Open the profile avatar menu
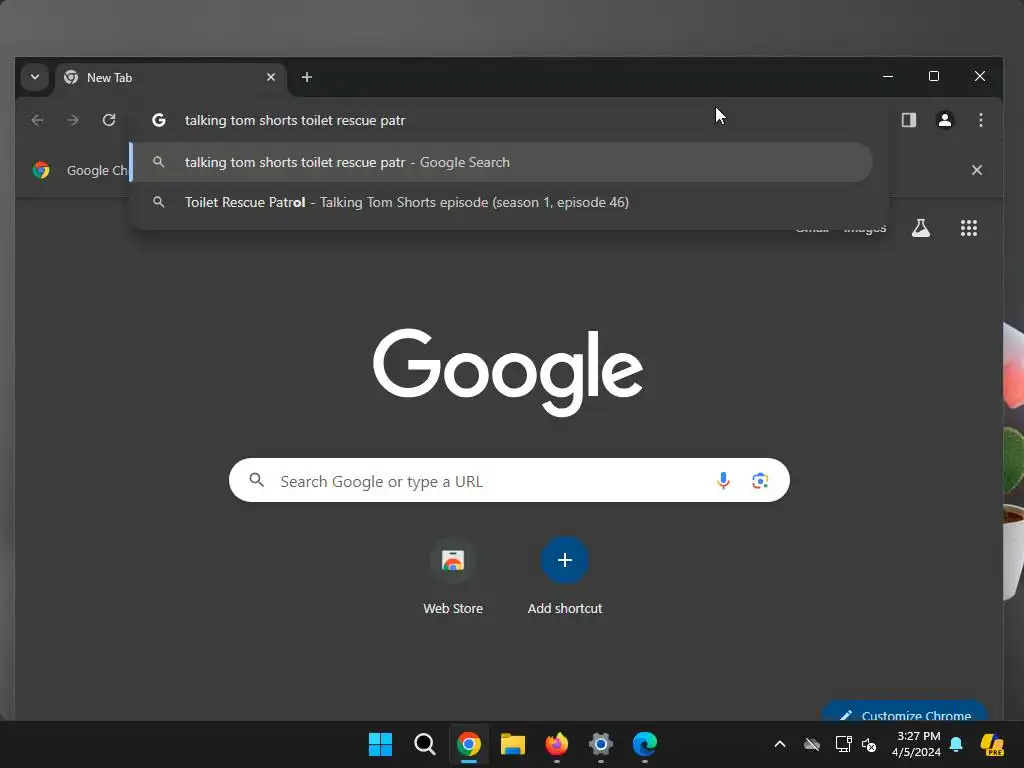Image resolution: width=1024 pixels, height=768 pixels. coord(944,120)
